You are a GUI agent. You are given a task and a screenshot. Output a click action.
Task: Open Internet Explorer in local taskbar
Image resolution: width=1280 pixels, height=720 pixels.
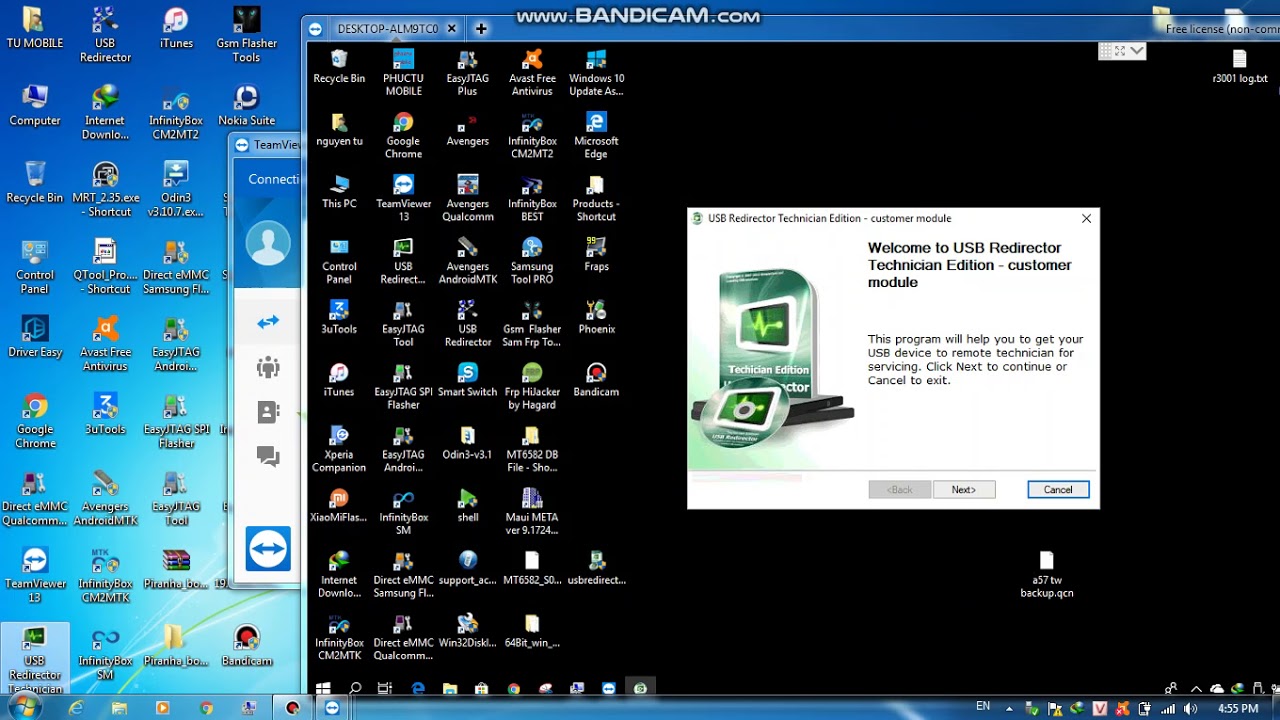tap(76, 708)
